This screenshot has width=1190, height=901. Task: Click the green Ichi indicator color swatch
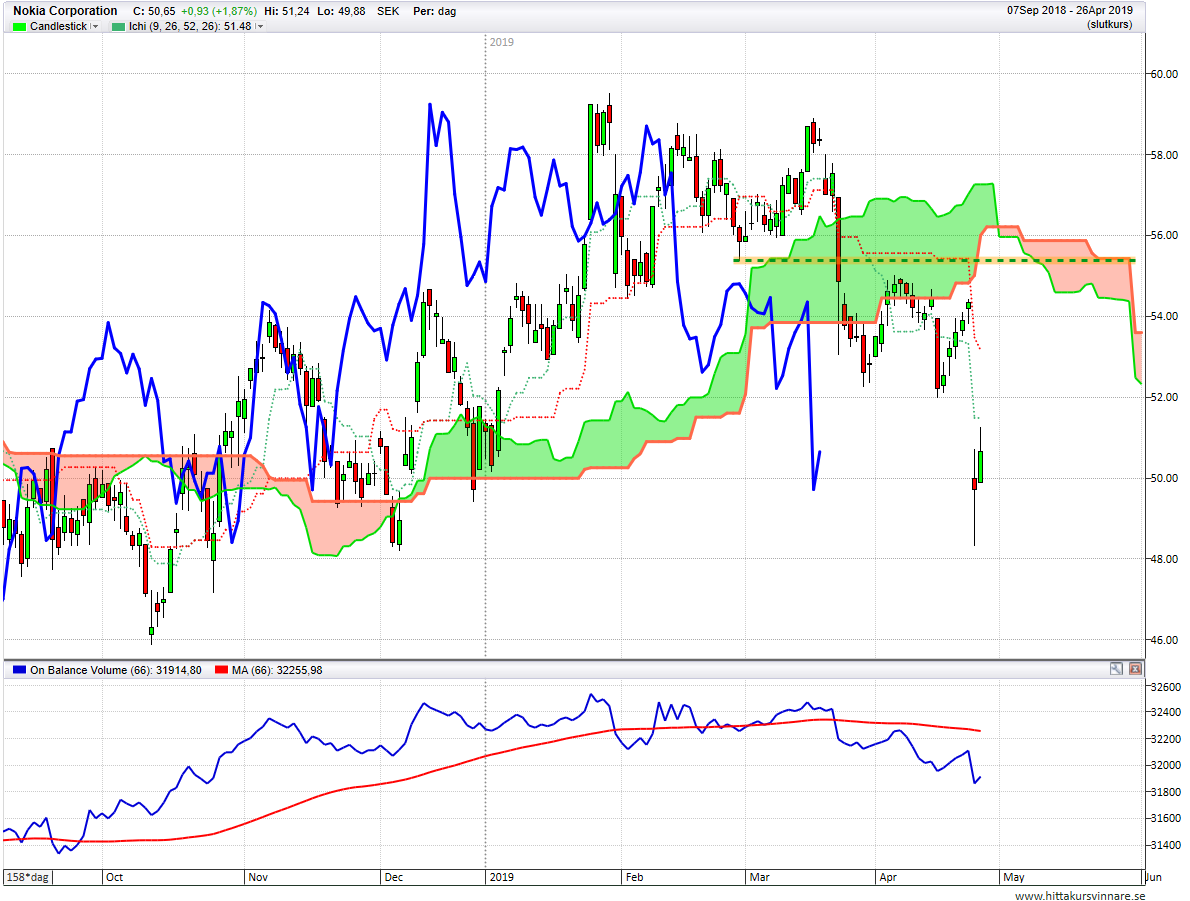pyautogui.click(x=118, y=27)
